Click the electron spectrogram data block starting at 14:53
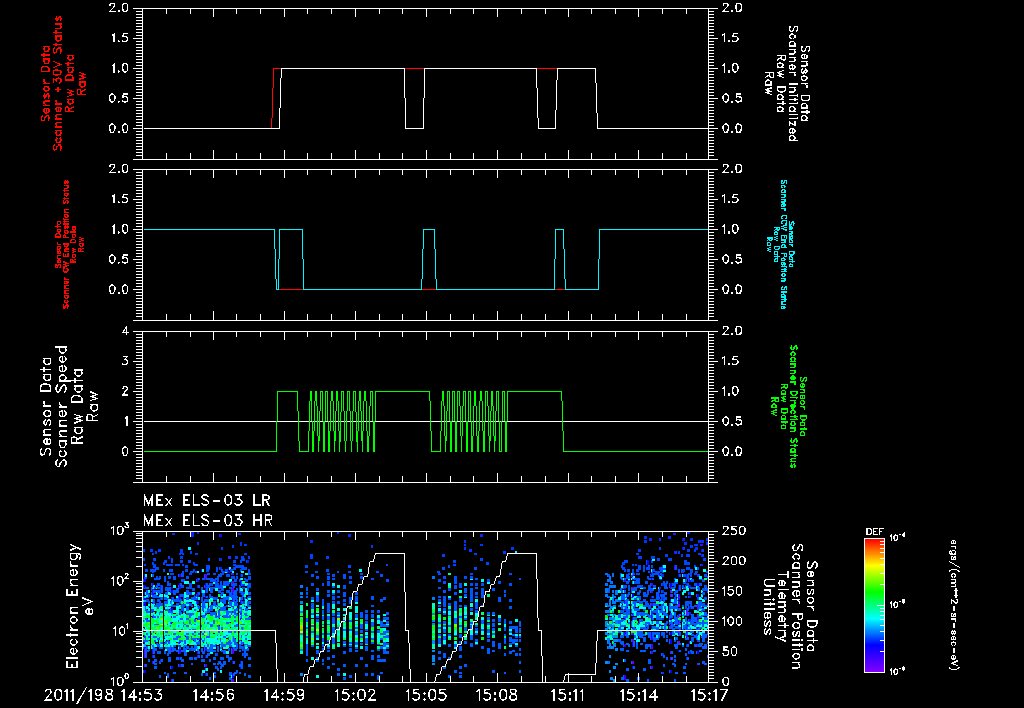The image size is (1024, 708). point(197,606)
